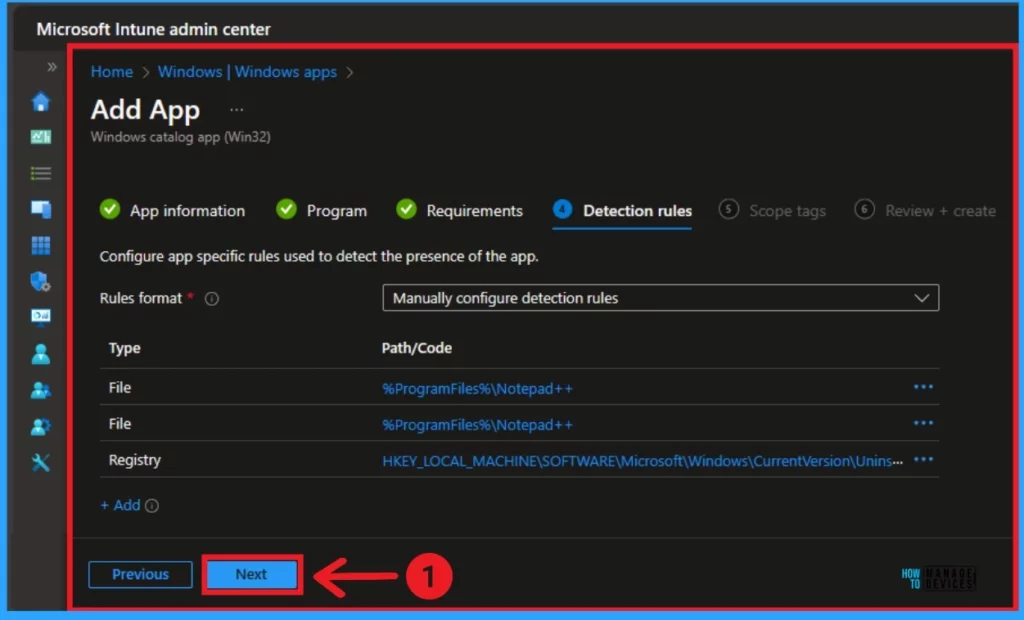Open Endpoint security shield icon in sidebar
1024x620 pixels.
click(x=40, y=282)
